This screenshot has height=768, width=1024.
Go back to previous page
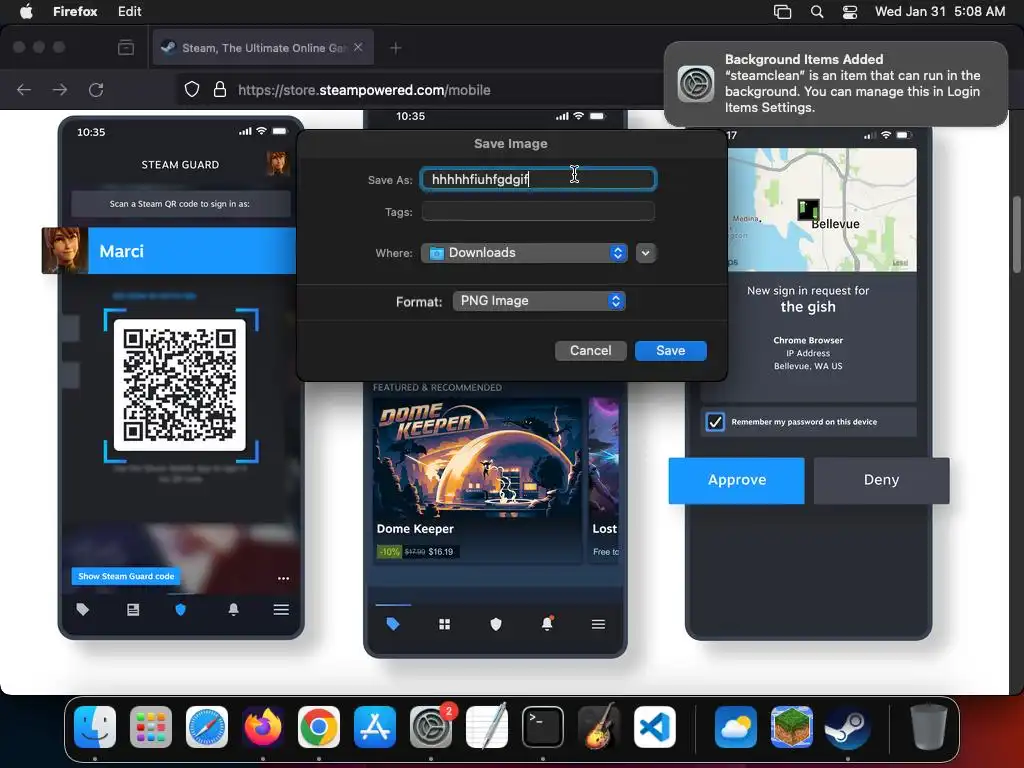click(24, 89)
